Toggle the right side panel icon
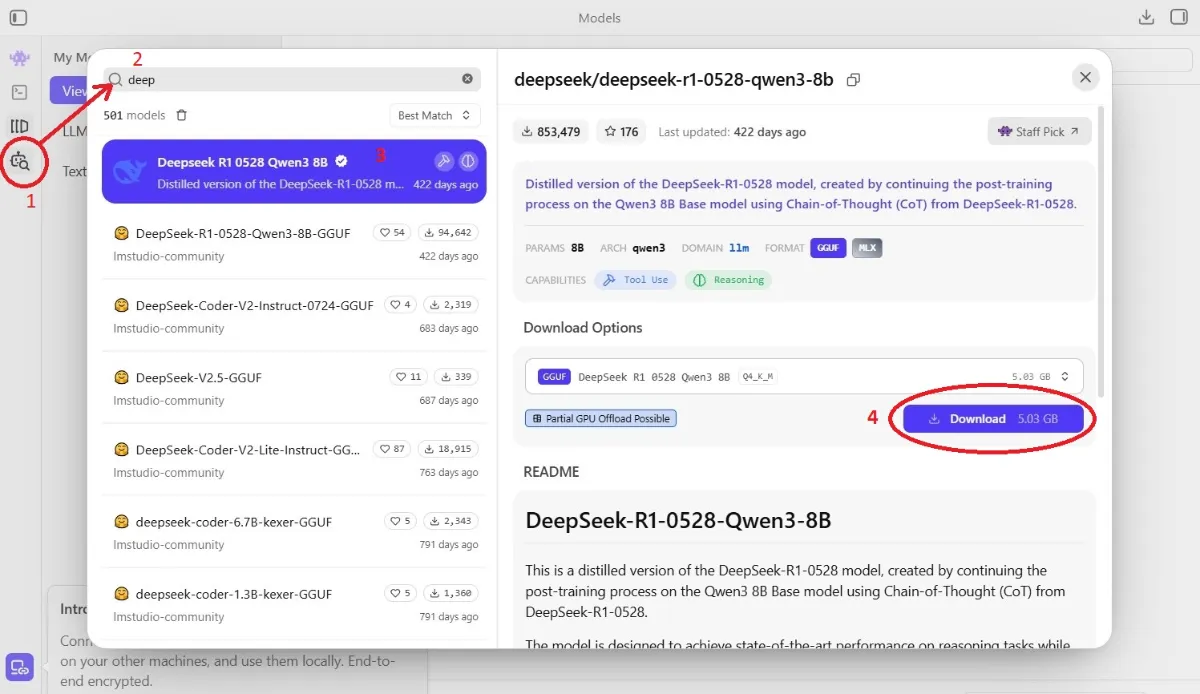The image size is (1200, 694). coord(1181,18)
